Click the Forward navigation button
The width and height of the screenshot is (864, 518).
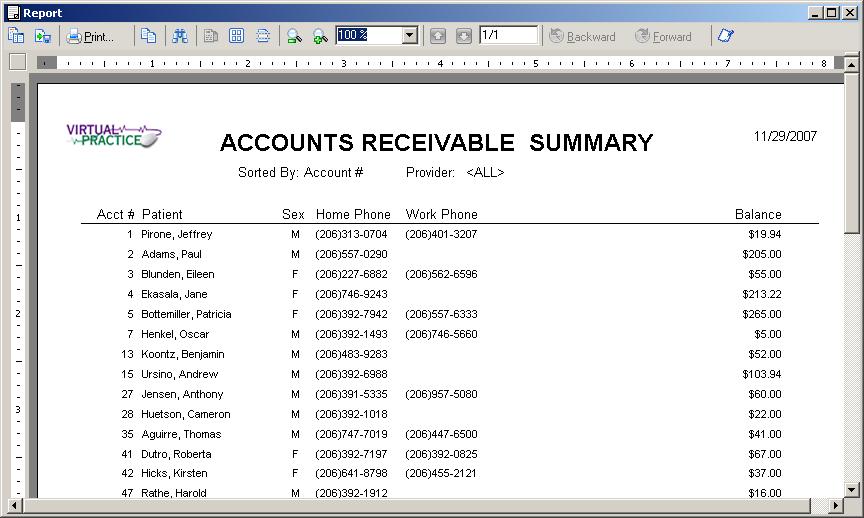point(664,36)
